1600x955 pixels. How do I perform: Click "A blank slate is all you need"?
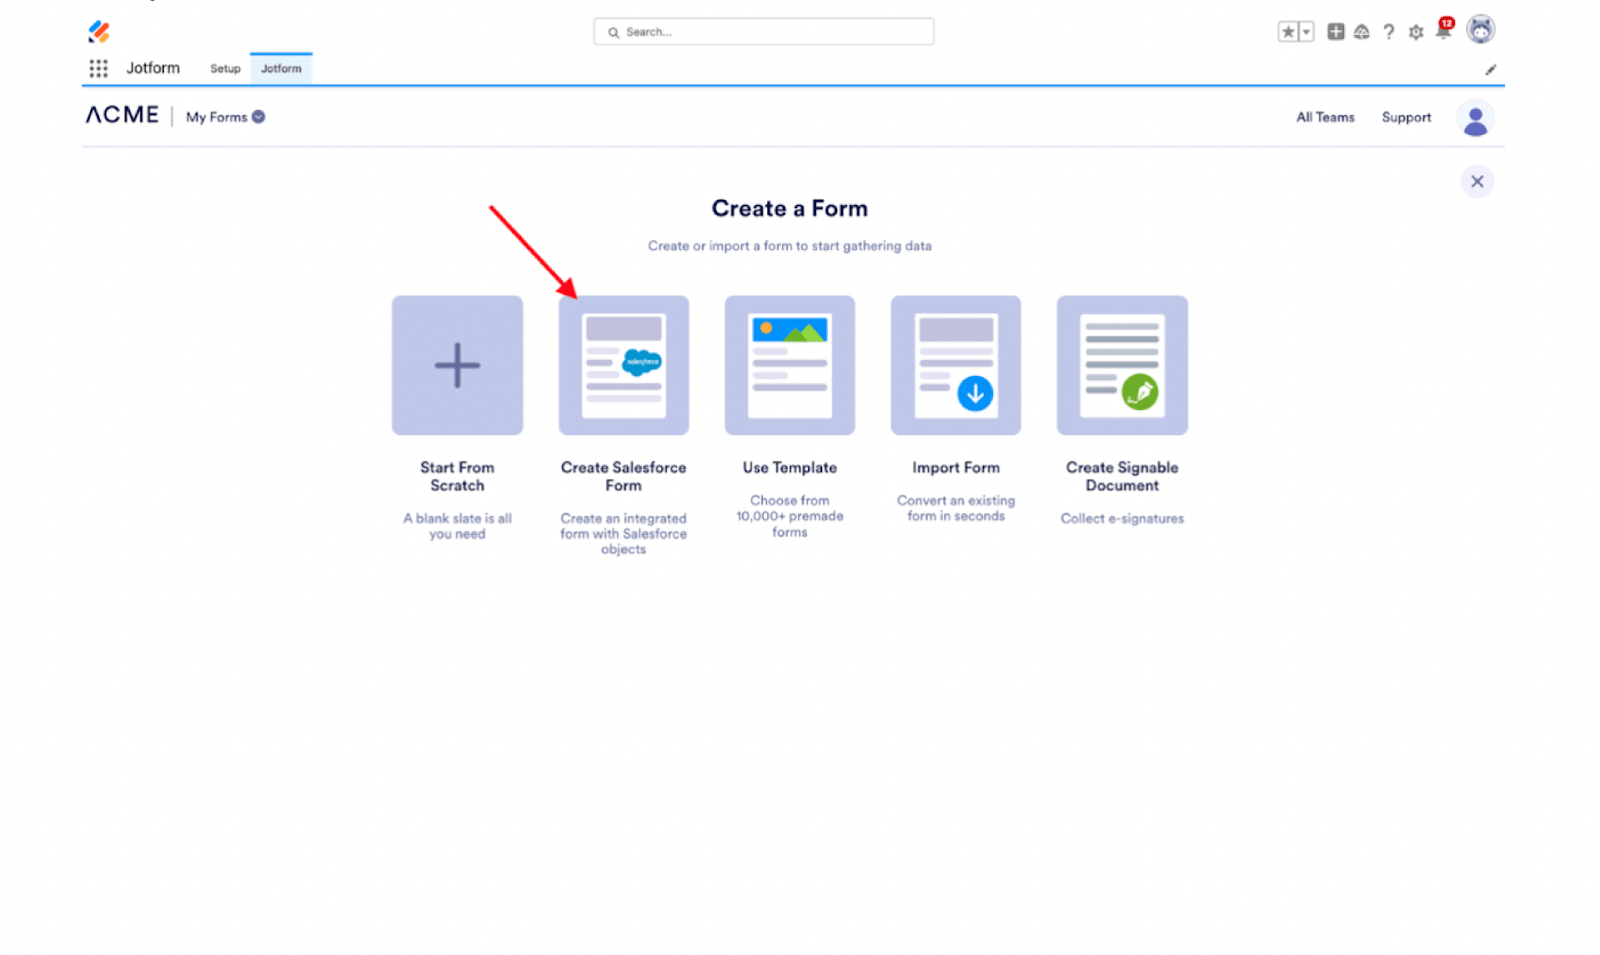point(457,526)
